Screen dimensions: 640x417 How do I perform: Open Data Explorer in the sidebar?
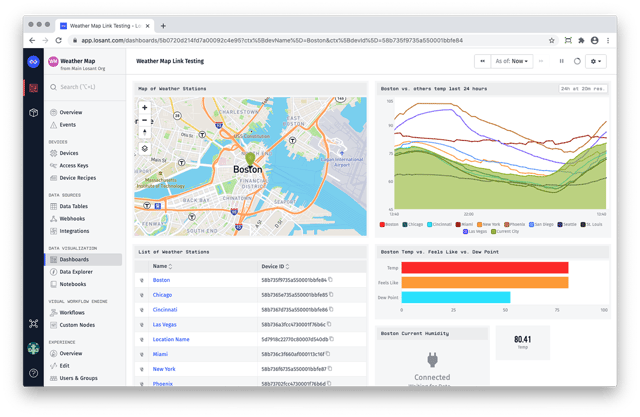[76, 272]
